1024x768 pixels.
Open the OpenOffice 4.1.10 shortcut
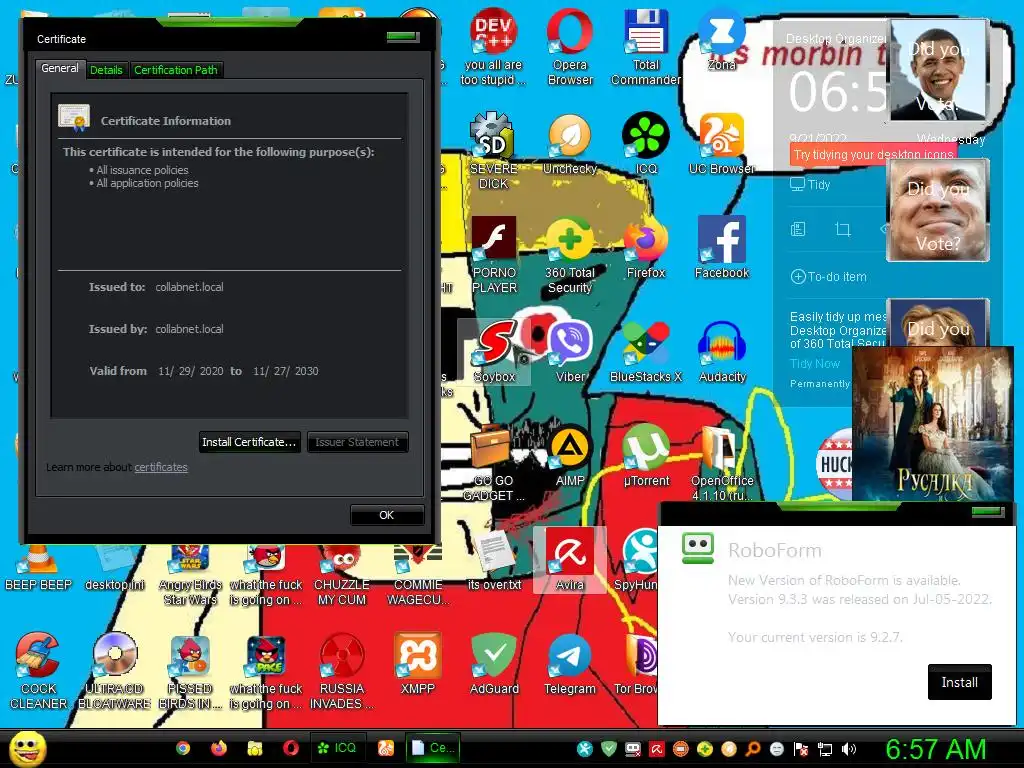click(x=722, y=463)
